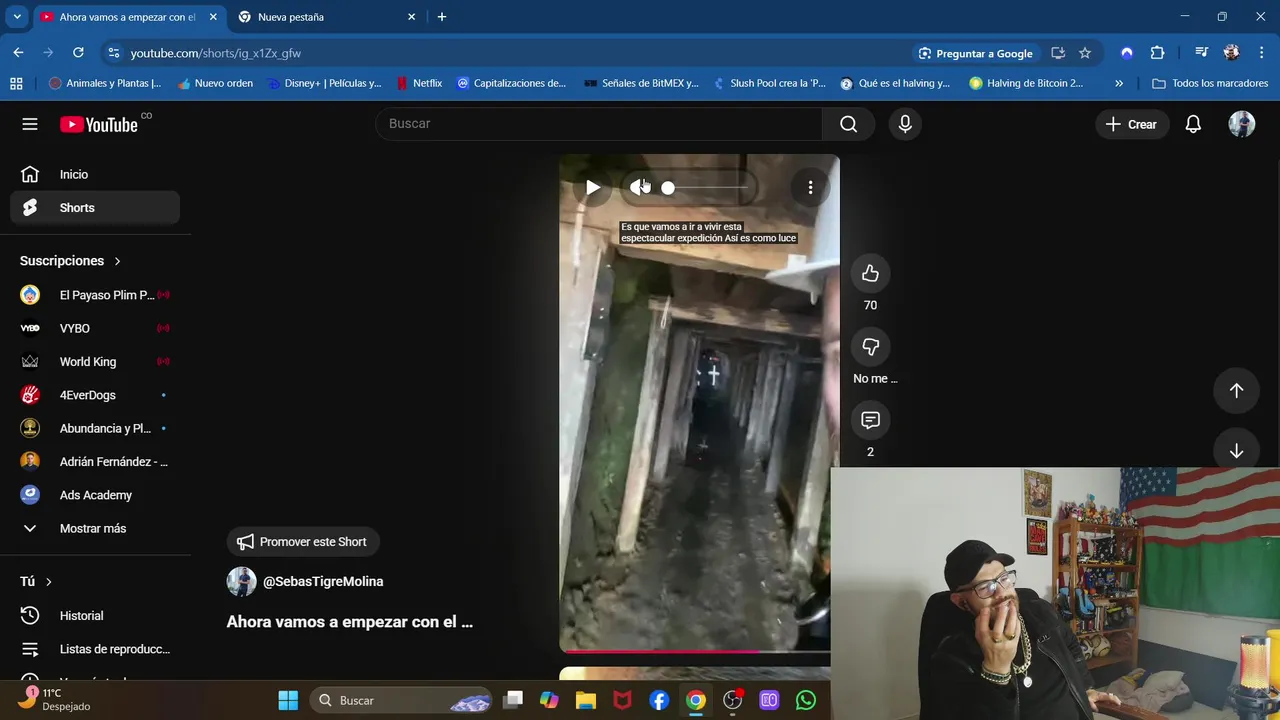
Task: Play the paused Short
Action: click(593, 187)
